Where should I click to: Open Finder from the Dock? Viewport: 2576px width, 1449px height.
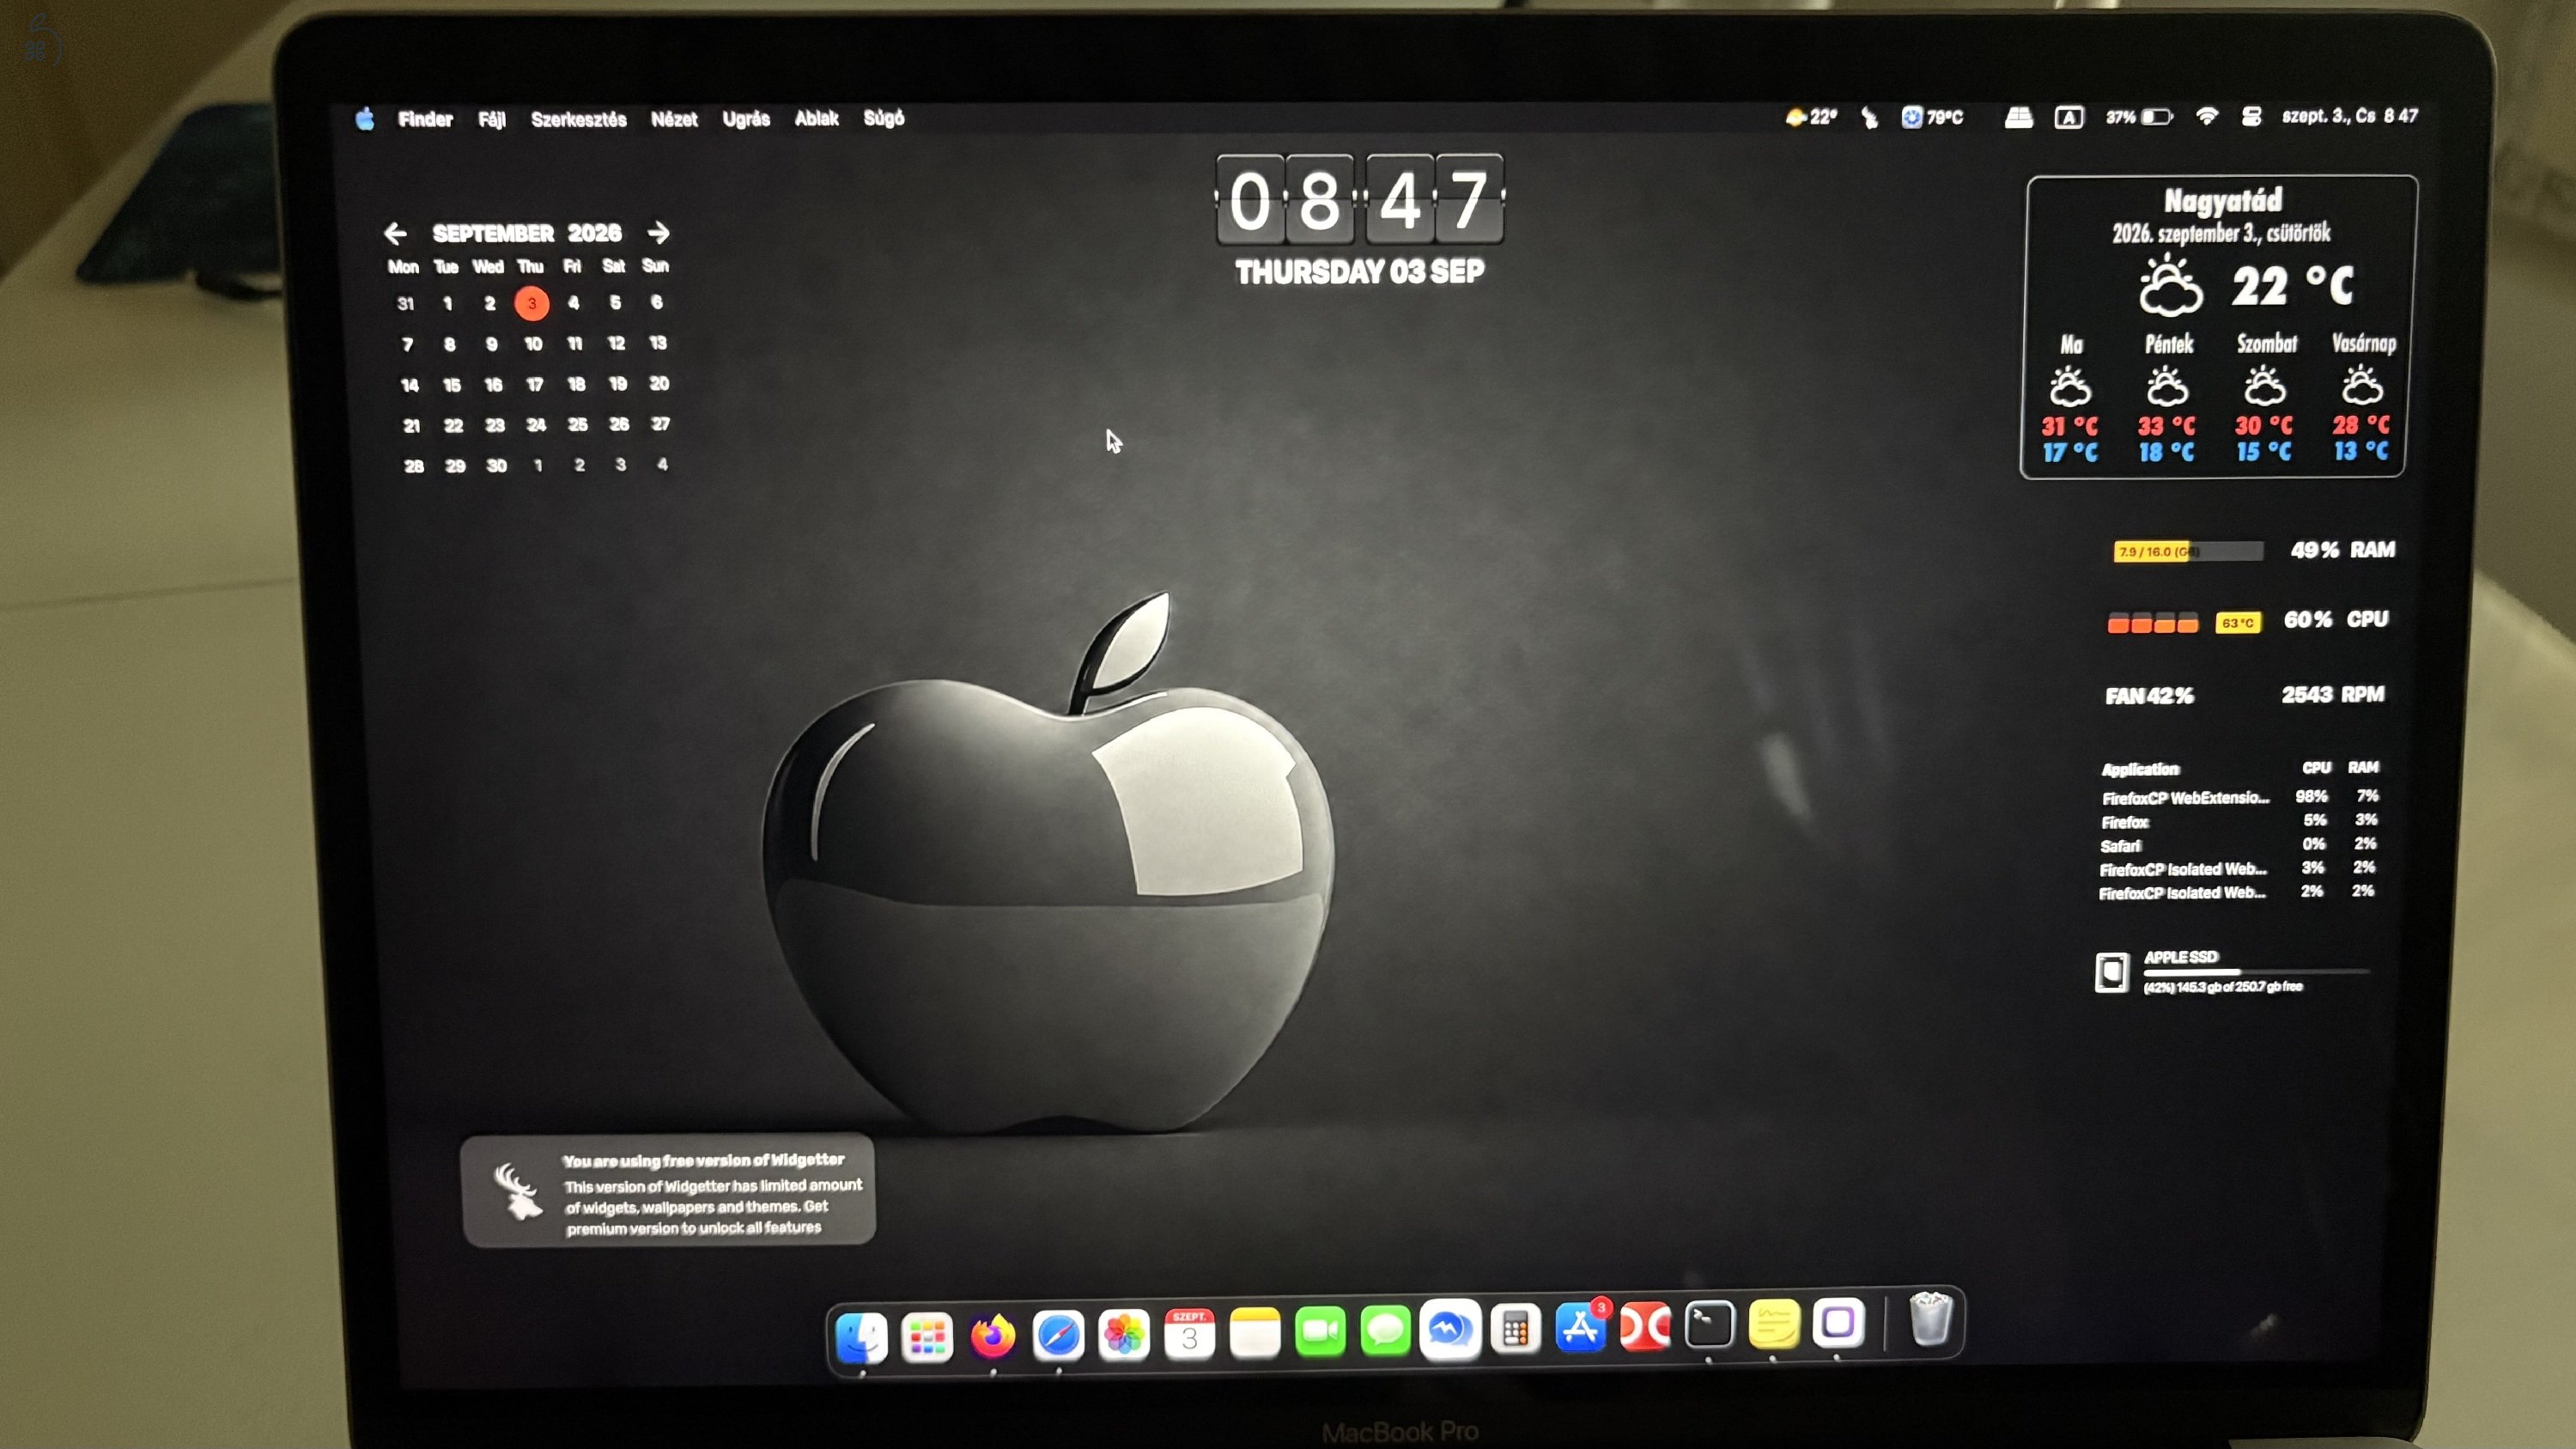point(861,1337)
